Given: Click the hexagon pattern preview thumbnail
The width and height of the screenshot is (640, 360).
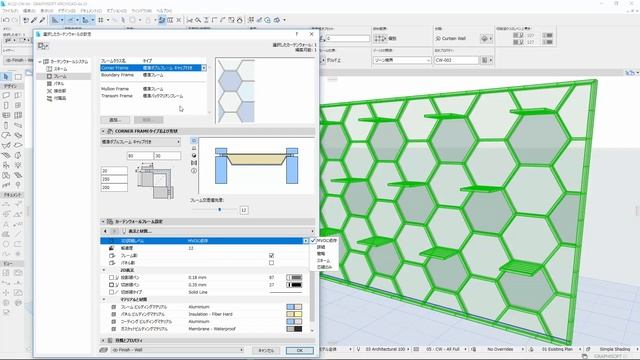Looking at the screenshot, I should pos(236,91).
